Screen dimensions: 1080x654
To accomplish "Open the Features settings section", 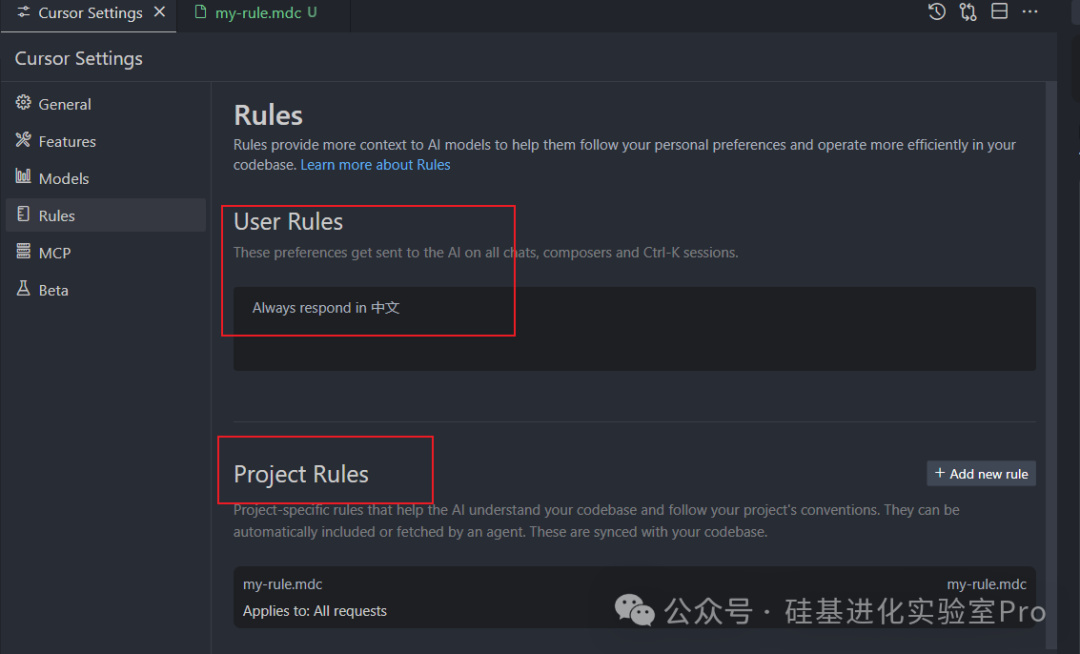I will coord(105,141).
